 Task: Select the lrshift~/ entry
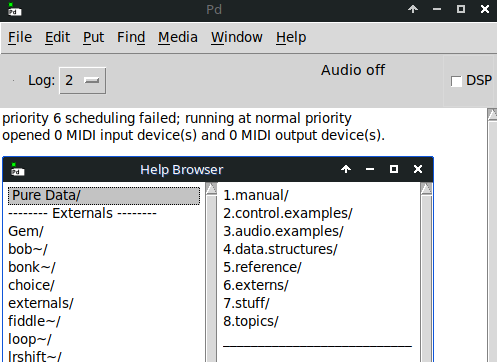pos(35,356)
